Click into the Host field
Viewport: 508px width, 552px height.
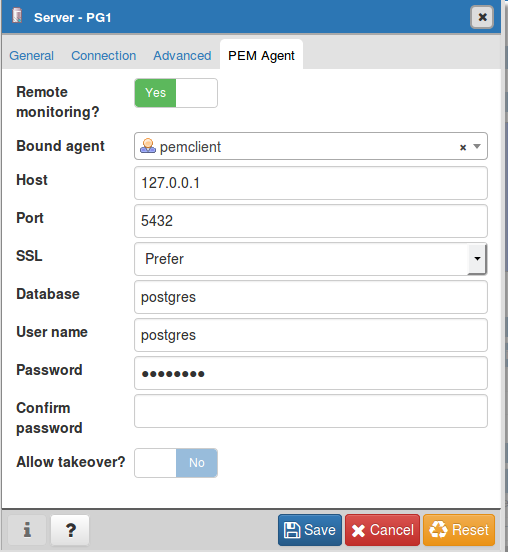311,183
